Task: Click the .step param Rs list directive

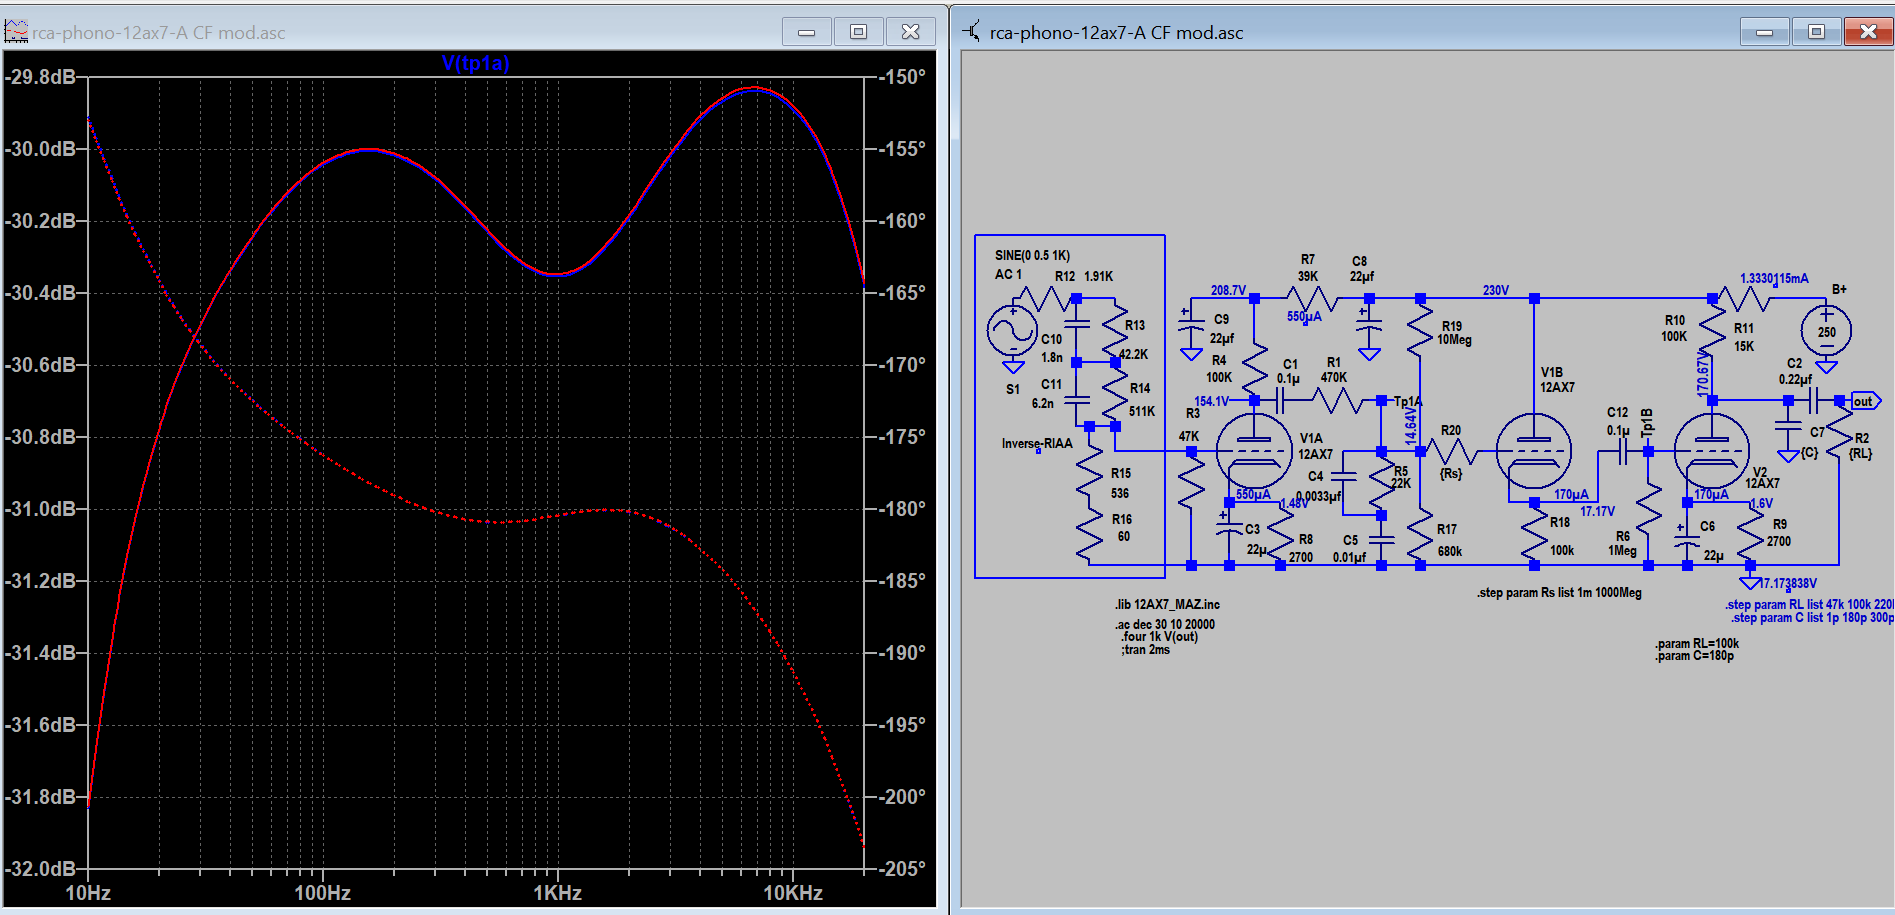Action: (x=1559, y=592)
